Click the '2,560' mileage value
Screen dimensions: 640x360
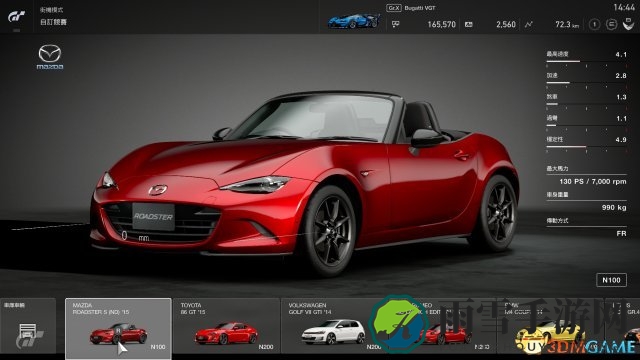(506, 24)
